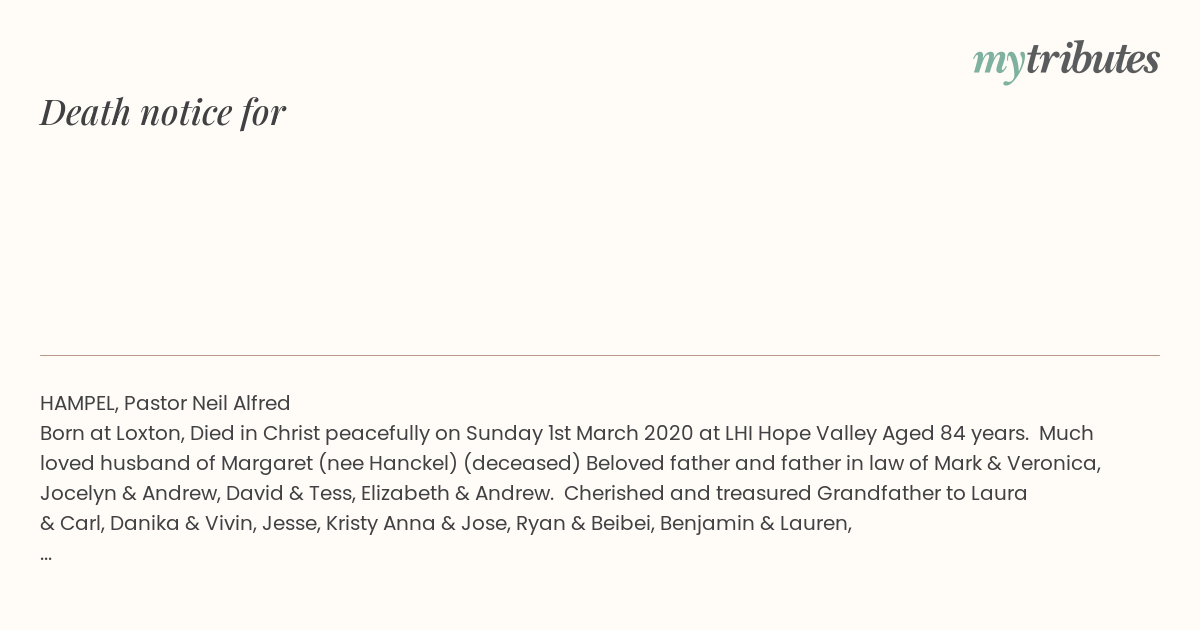Screen dimensions: 1200x630
Task: Click the mytributes logo
Action: [x=1066, y=61]
